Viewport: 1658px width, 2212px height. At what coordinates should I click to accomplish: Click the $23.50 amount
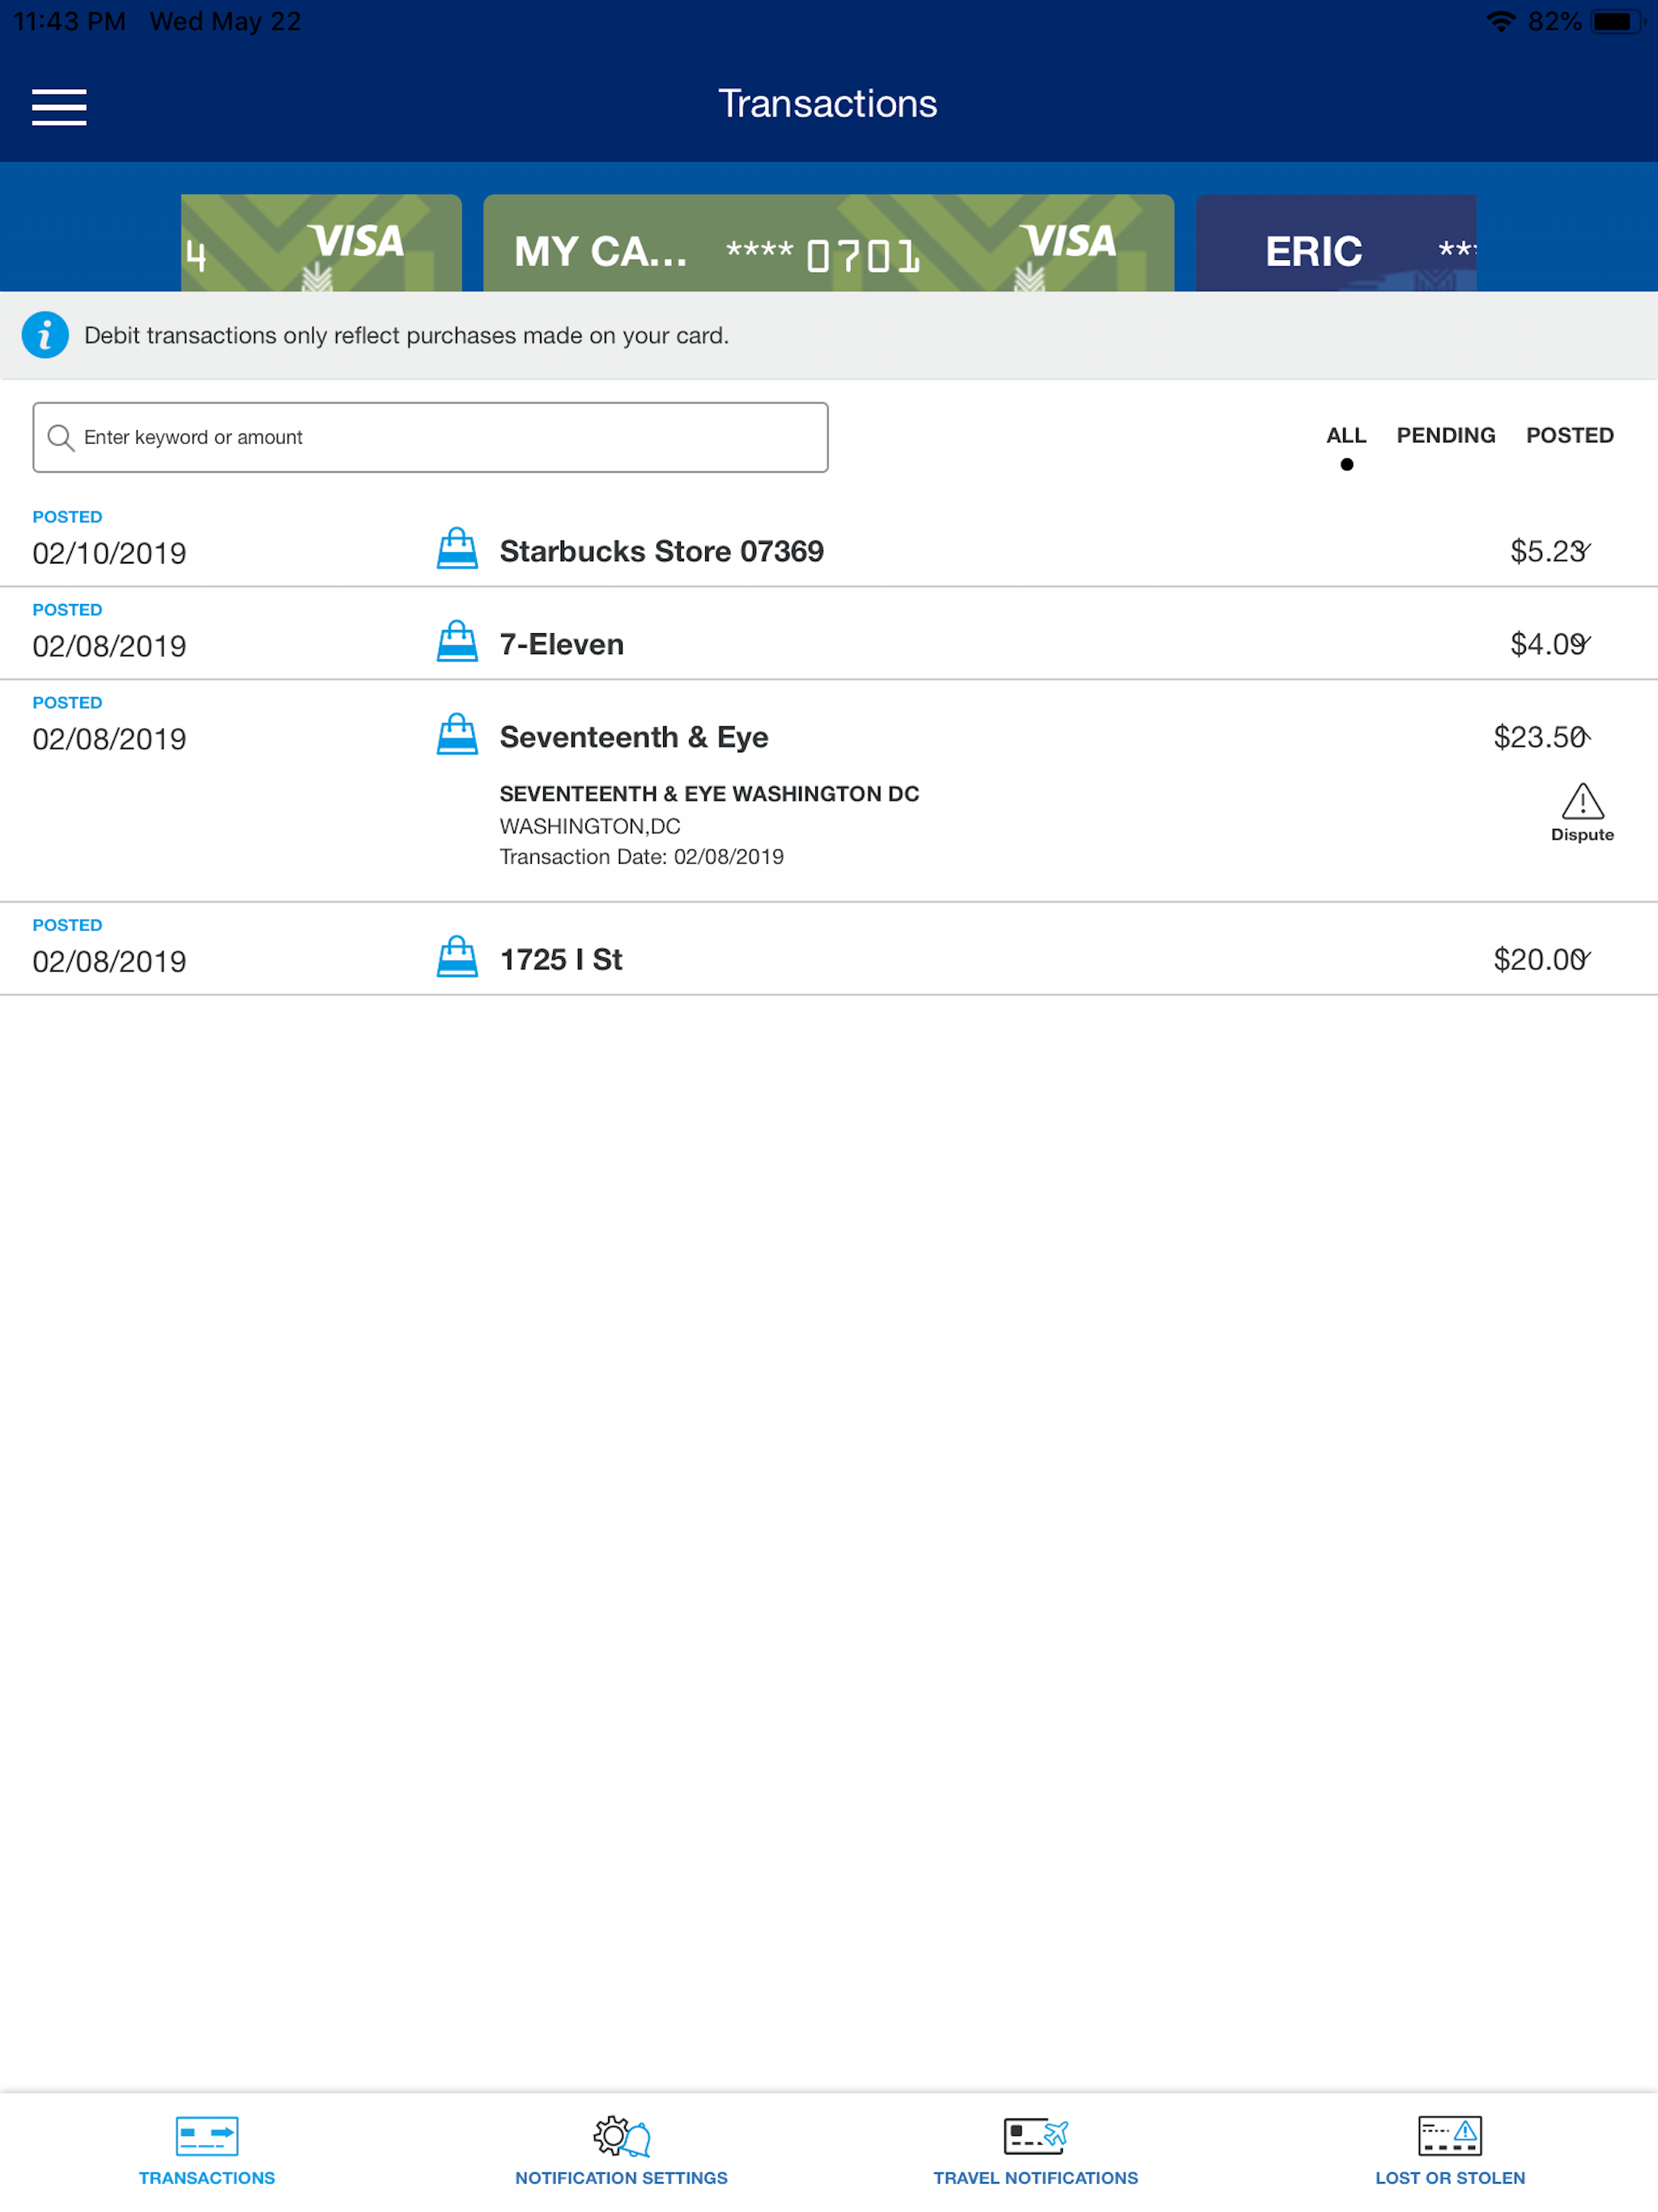tap(1538, 737)
